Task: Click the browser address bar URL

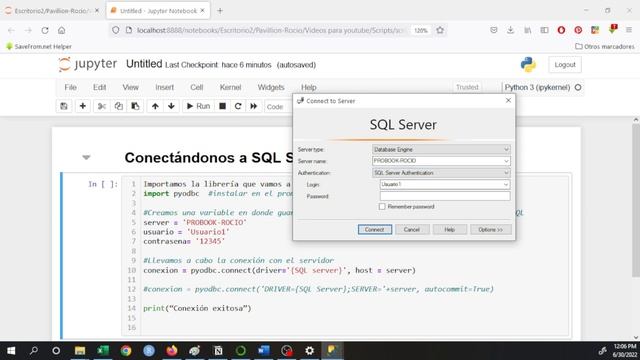Action: point(269,30)
